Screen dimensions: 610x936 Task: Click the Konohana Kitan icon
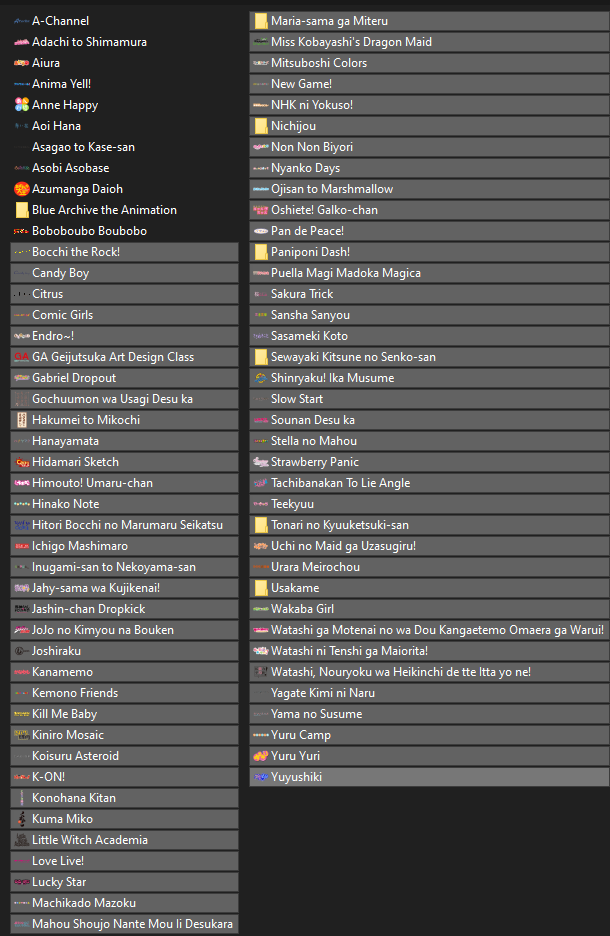(21, 798)
